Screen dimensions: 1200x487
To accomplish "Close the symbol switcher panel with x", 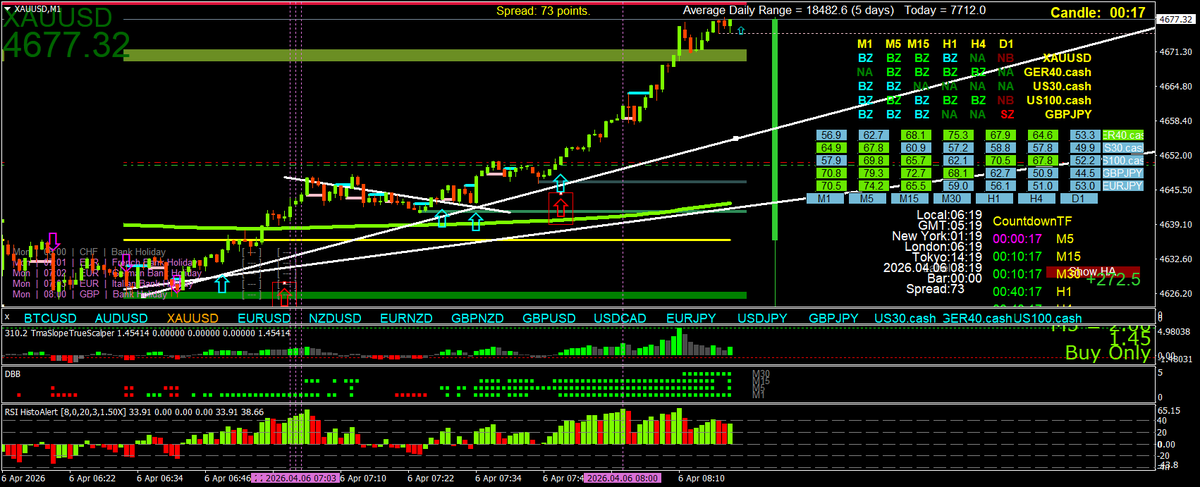I will pos(8,316).
